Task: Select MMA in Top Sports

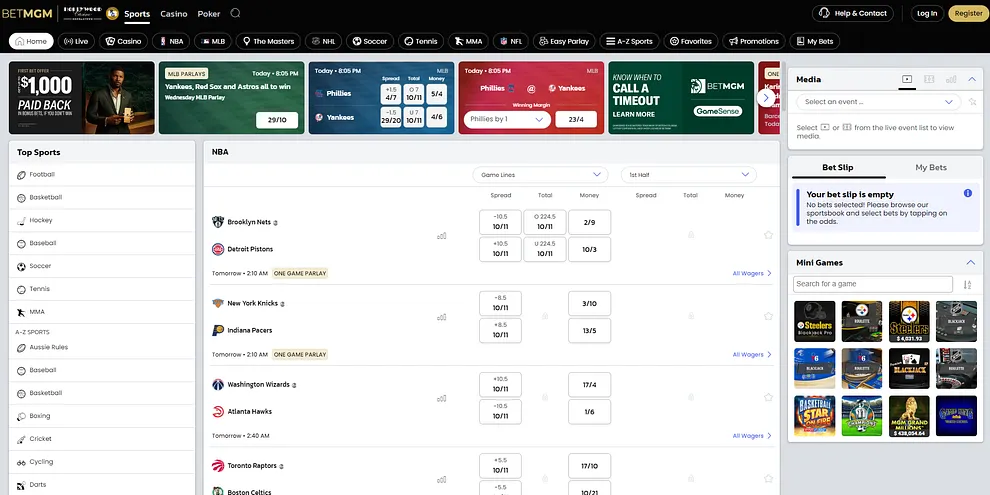Action: click(x=102, y=312)
